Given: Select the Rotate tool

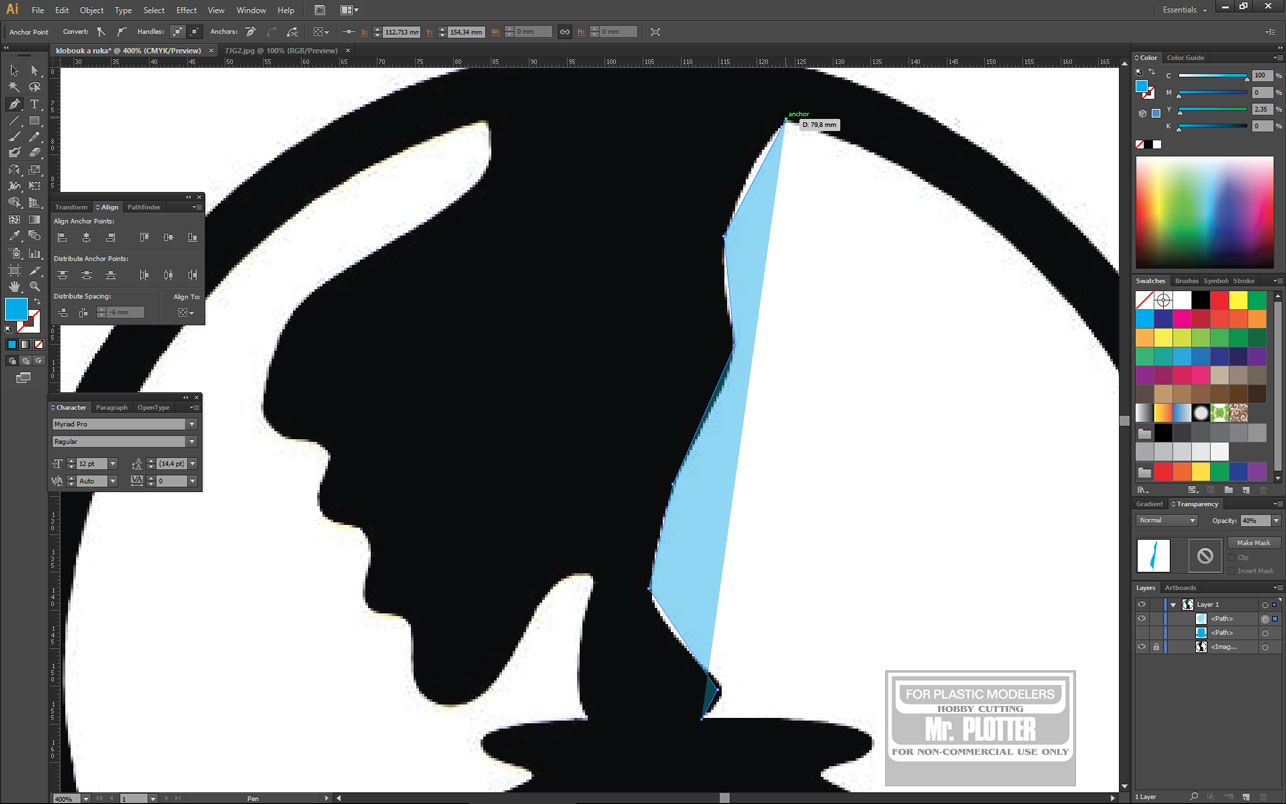Looking at the screenshot, I should point(14,170).
